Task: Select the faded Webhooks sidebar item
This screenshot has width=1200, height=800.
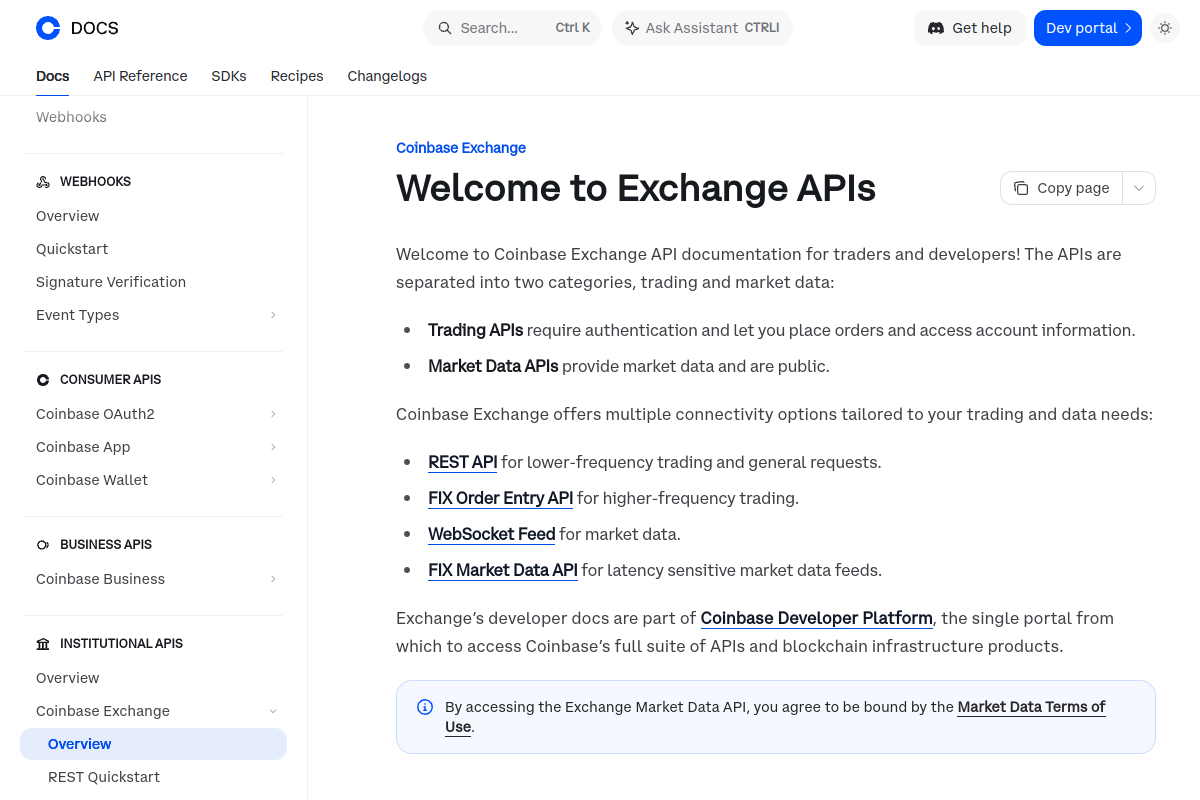Action: pos(71,117)
